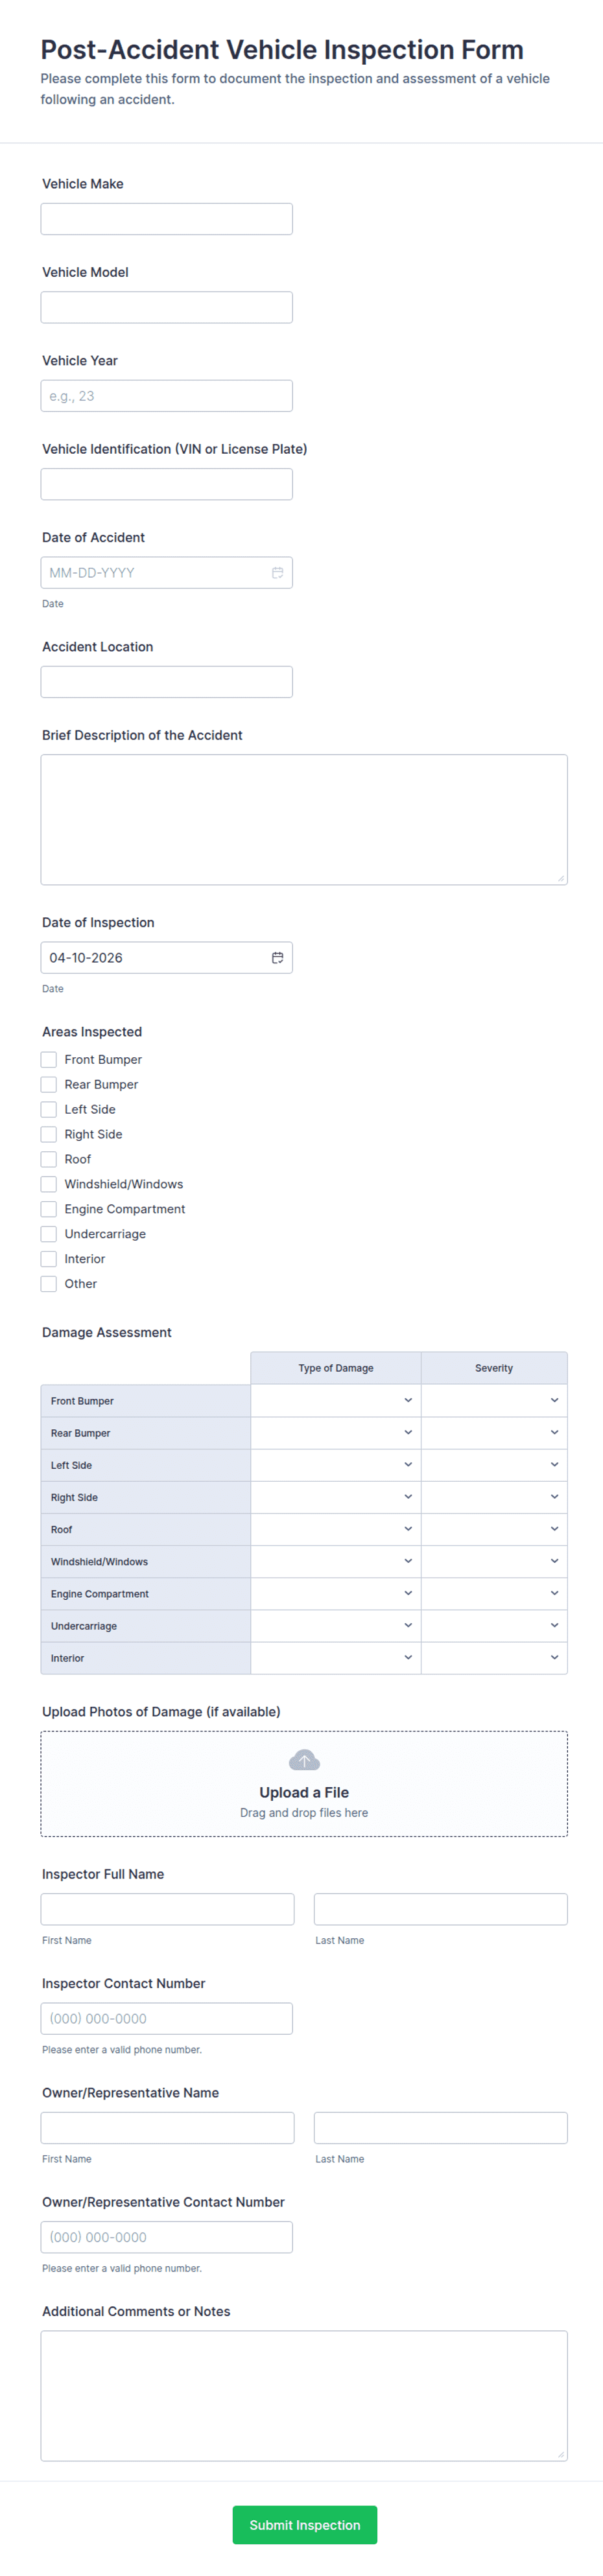Open the Type of Damage dropdown for Front Bumper

pyautogui.click(x=407, y=1400)
